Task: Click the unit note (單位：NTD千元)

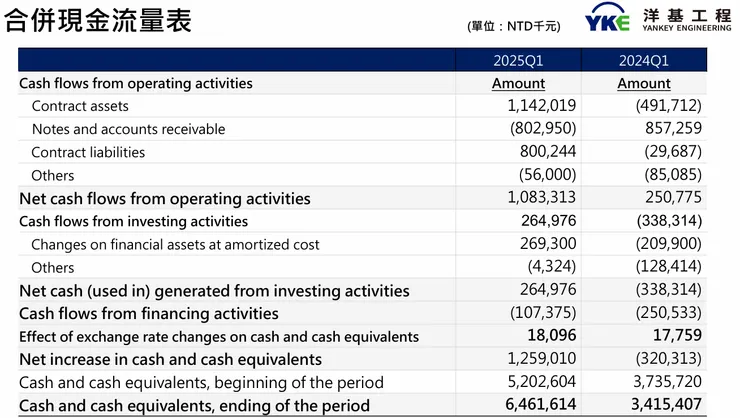Action: (514, 26)
